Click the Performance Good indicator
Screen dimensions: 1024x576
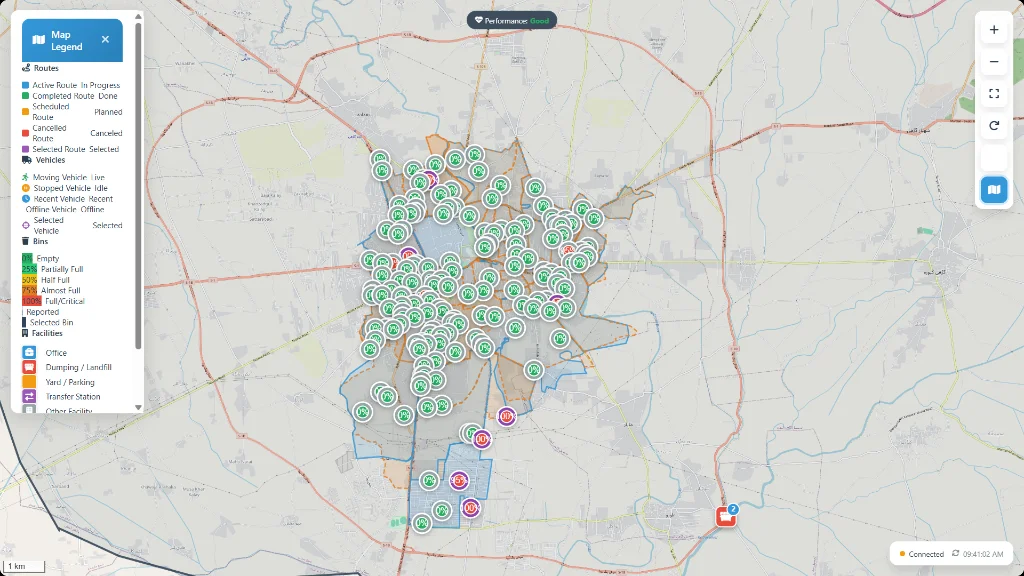511,21
